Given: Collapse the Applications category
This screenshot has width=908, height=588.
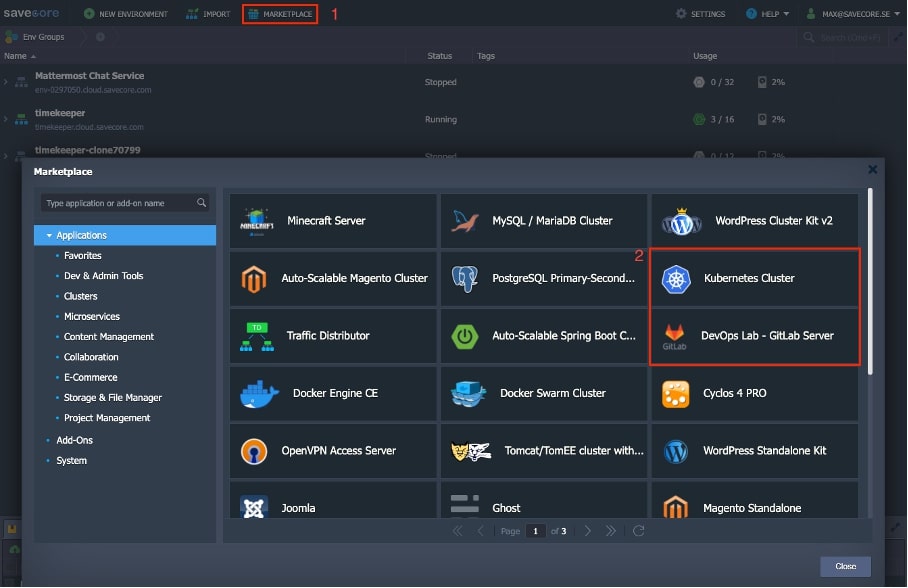Looking at the screenshot, I should point(48,236).
